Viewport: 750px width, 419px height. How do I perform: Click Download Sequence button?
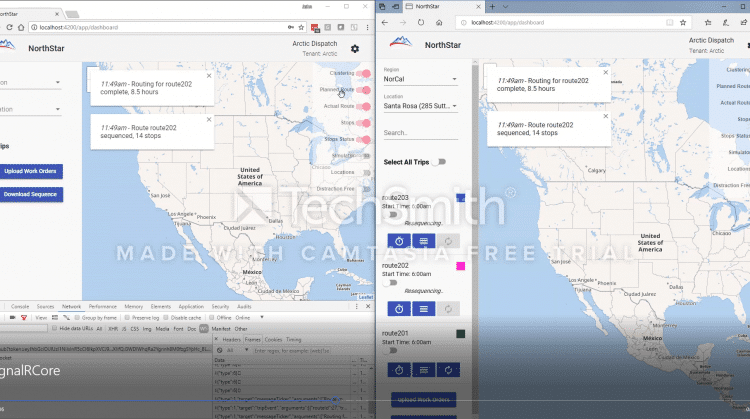30,194
